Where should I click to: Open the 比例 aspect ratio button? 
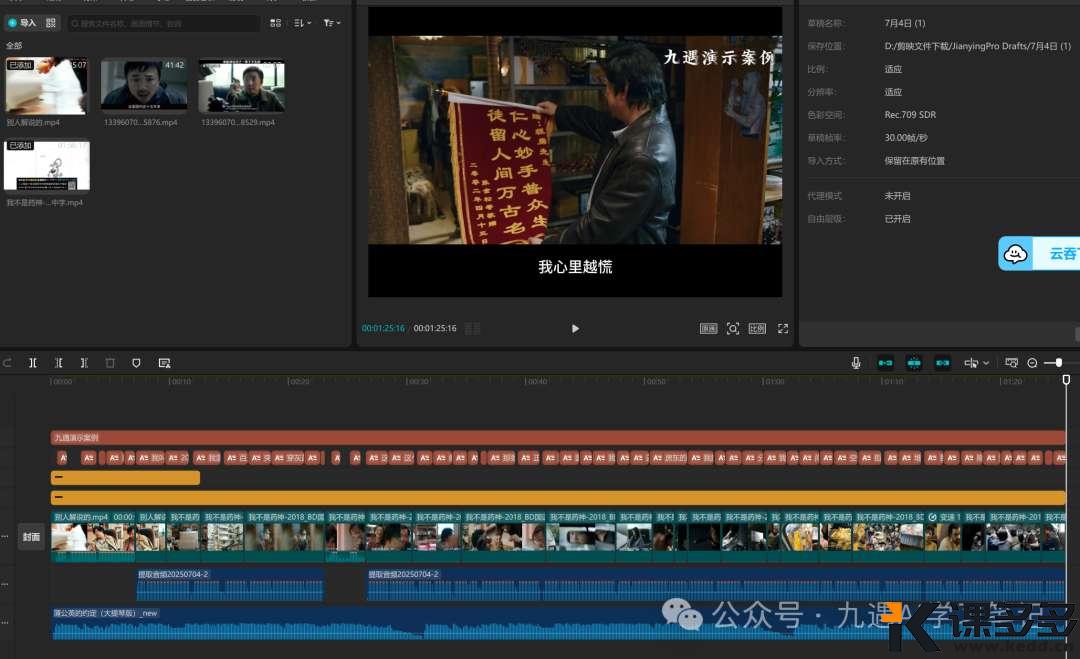click(757, 328)
